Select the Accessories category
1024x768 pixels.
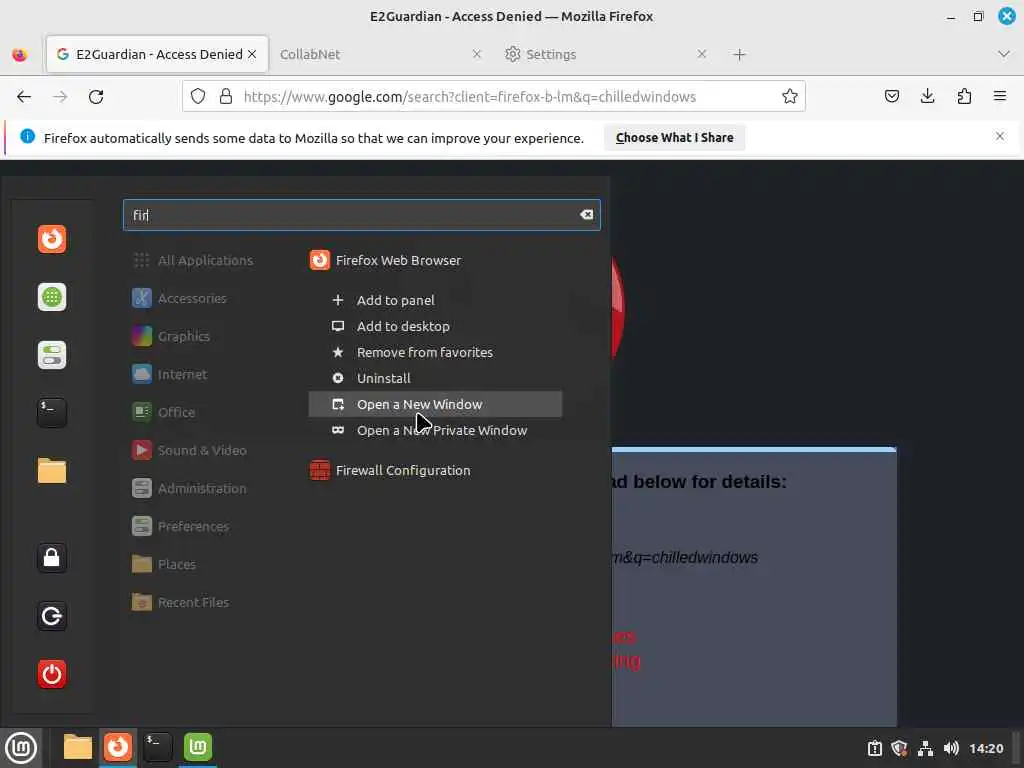[180, 298]
